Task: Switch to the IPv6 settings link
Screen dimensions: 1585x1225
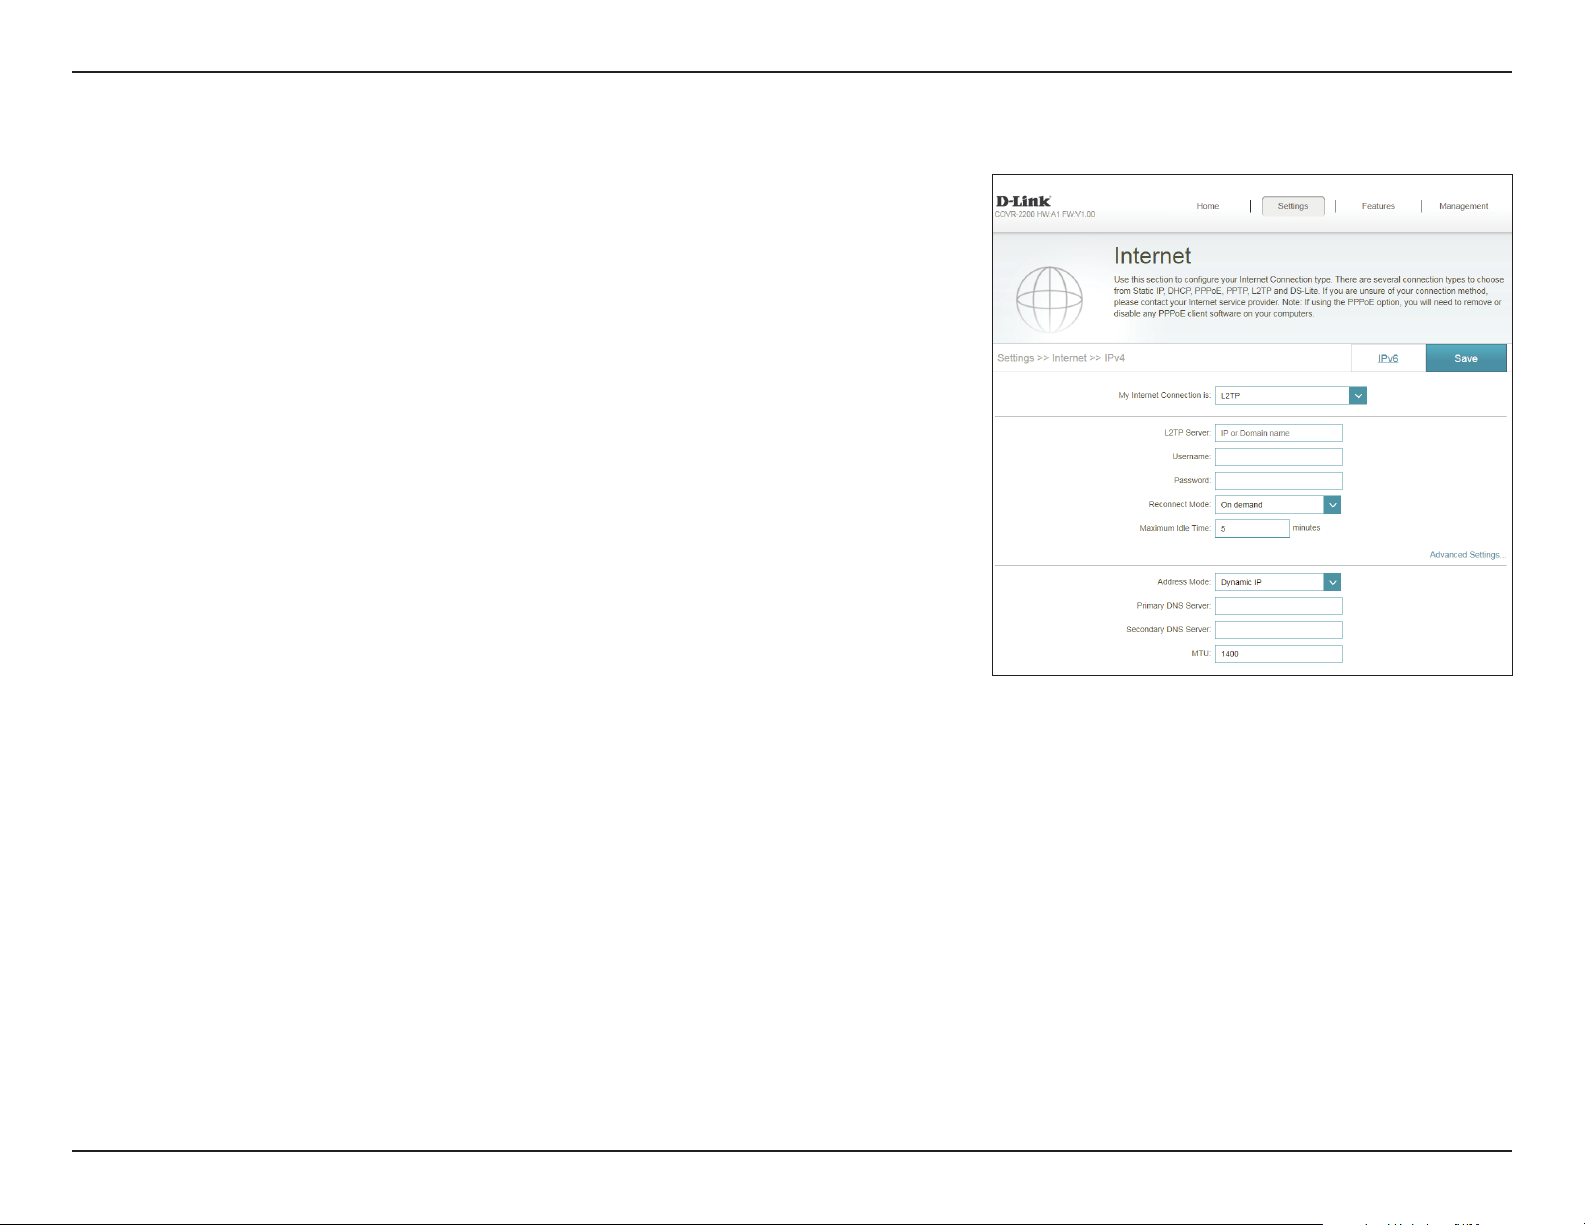Action: (1388, 358)
